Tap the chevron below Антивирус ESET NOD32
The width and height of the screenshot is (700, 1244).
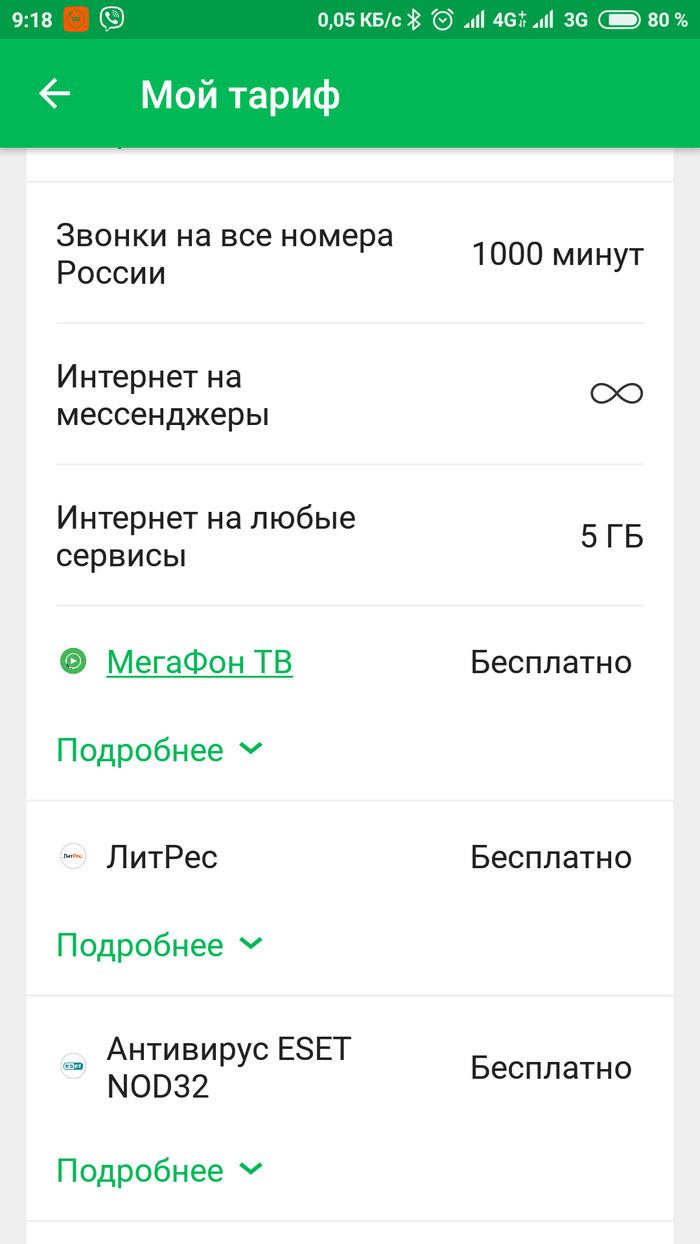click(x=252, y=1169)
